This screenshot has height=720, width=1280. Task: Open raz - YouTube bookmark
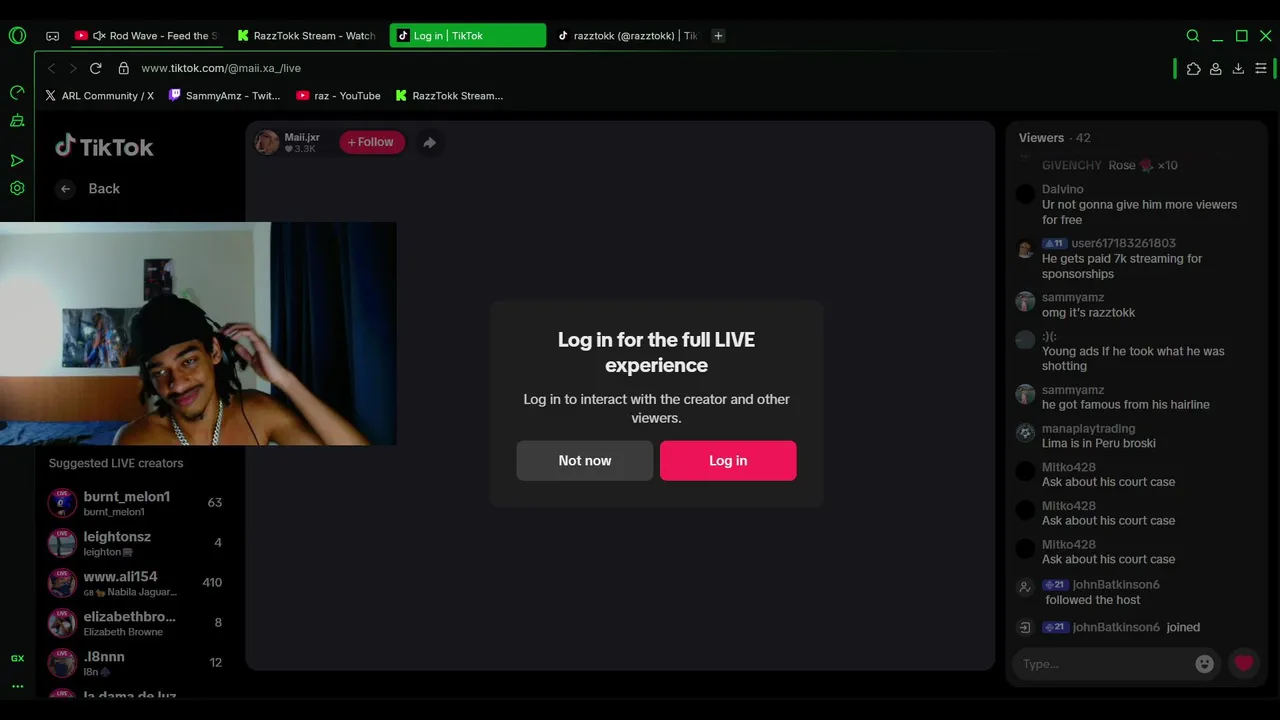338,96
